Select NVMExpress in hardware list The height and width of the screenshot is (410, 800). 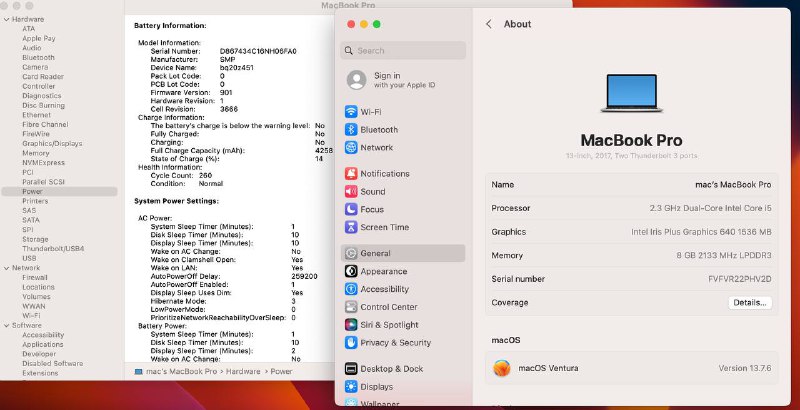pyautogui.click(x=43, y=163)
